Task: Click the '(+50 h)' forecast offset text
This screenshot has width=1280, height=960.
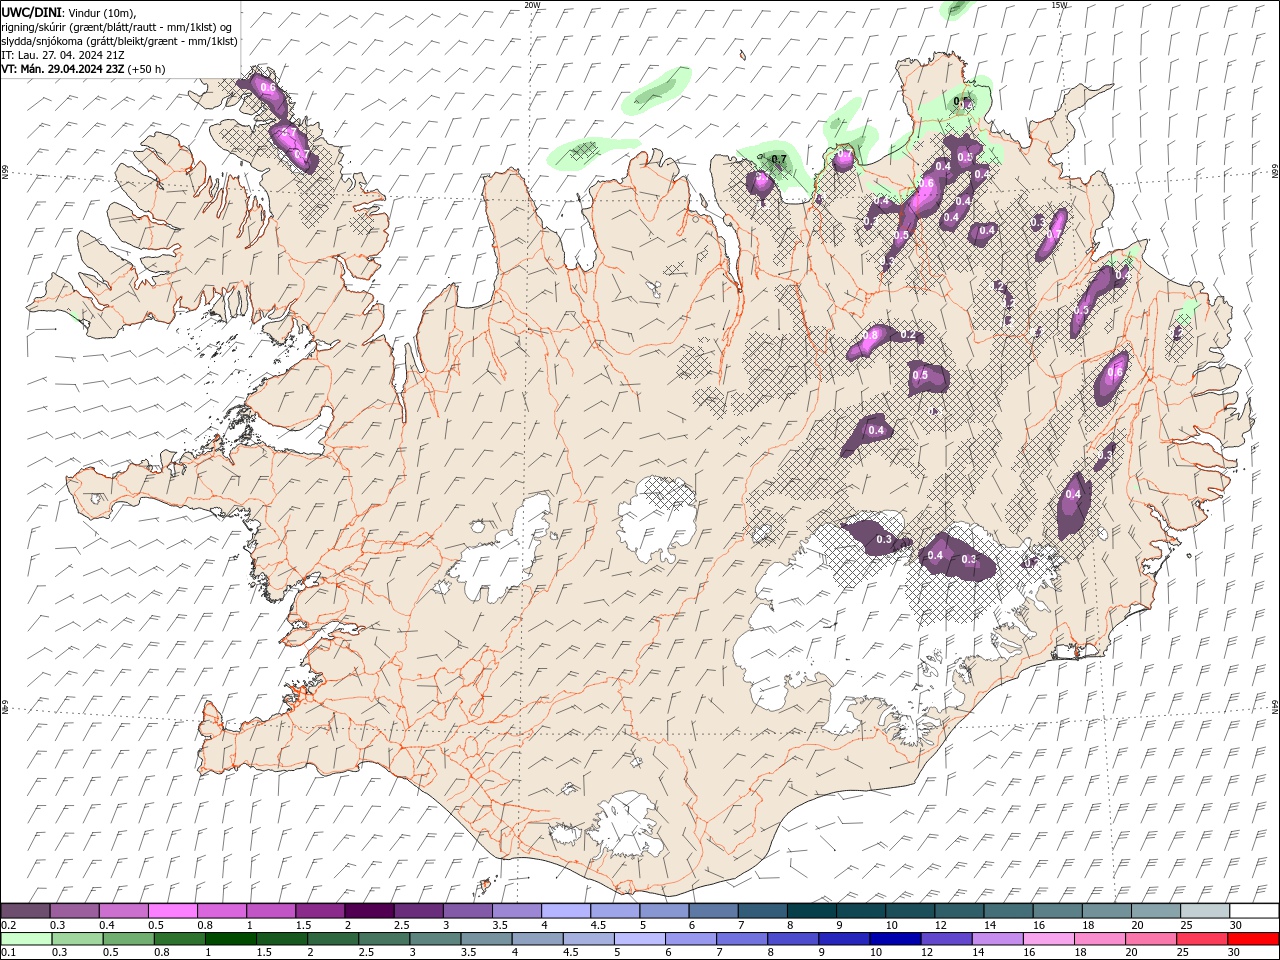Action: coord(147,69)
